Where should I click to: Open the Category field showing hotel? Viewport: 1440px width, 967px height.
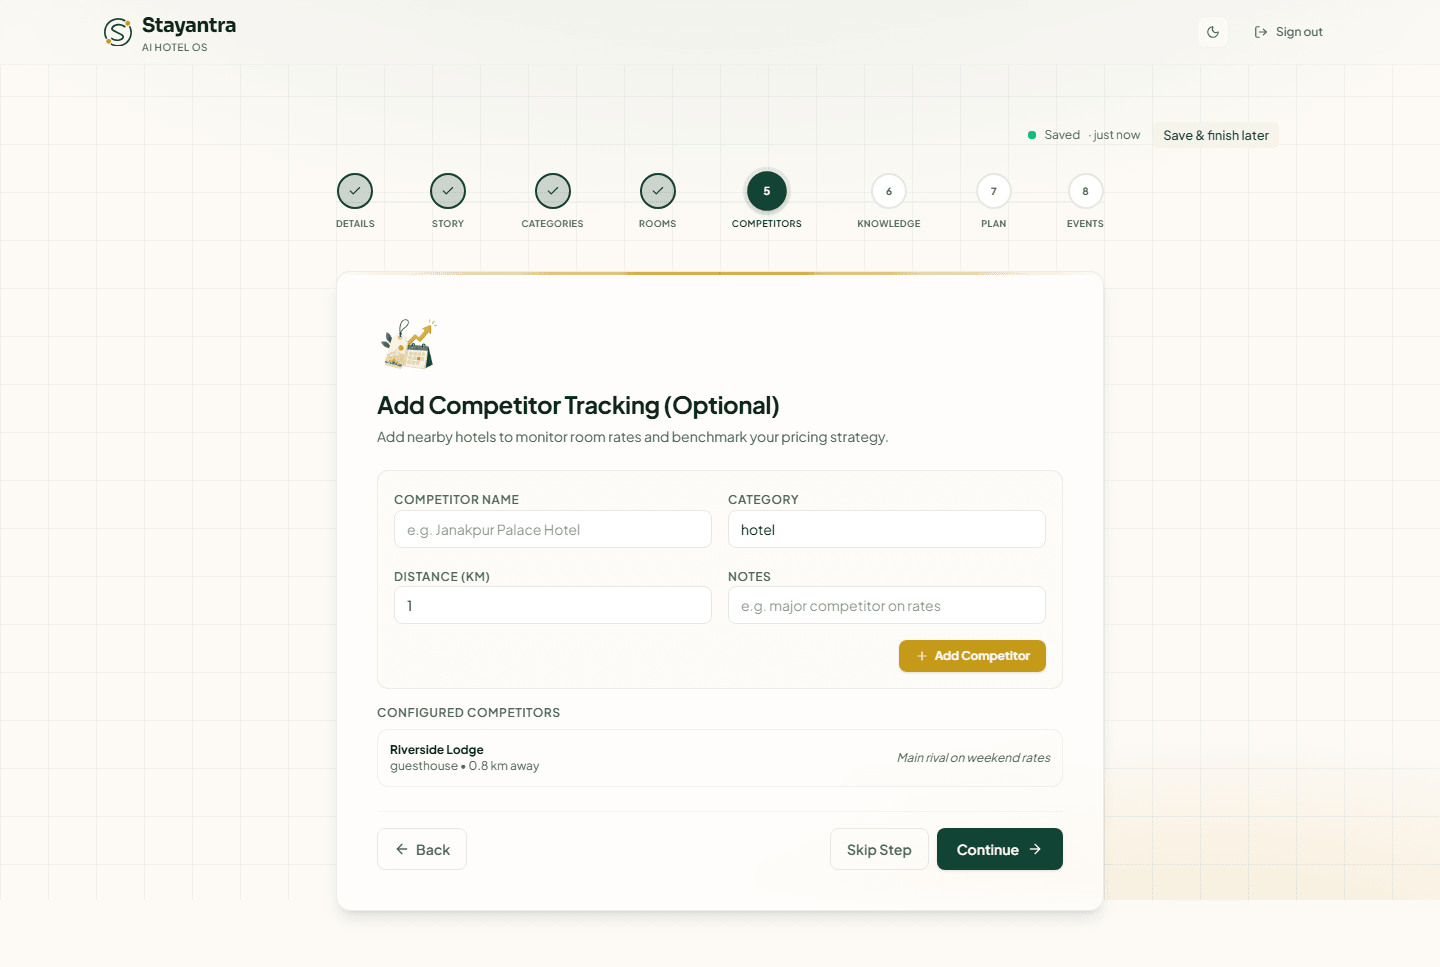pyautogui.click(x=887, y=529)
